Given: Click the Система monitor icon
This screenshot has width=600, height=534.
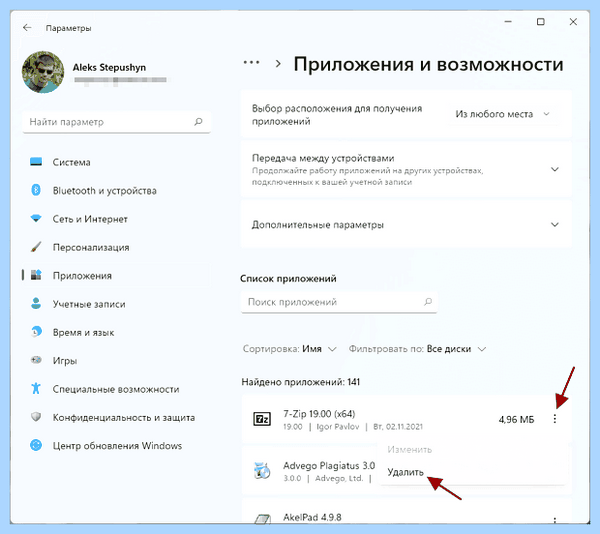Looking at the screenshot, I should coord(36,162).
